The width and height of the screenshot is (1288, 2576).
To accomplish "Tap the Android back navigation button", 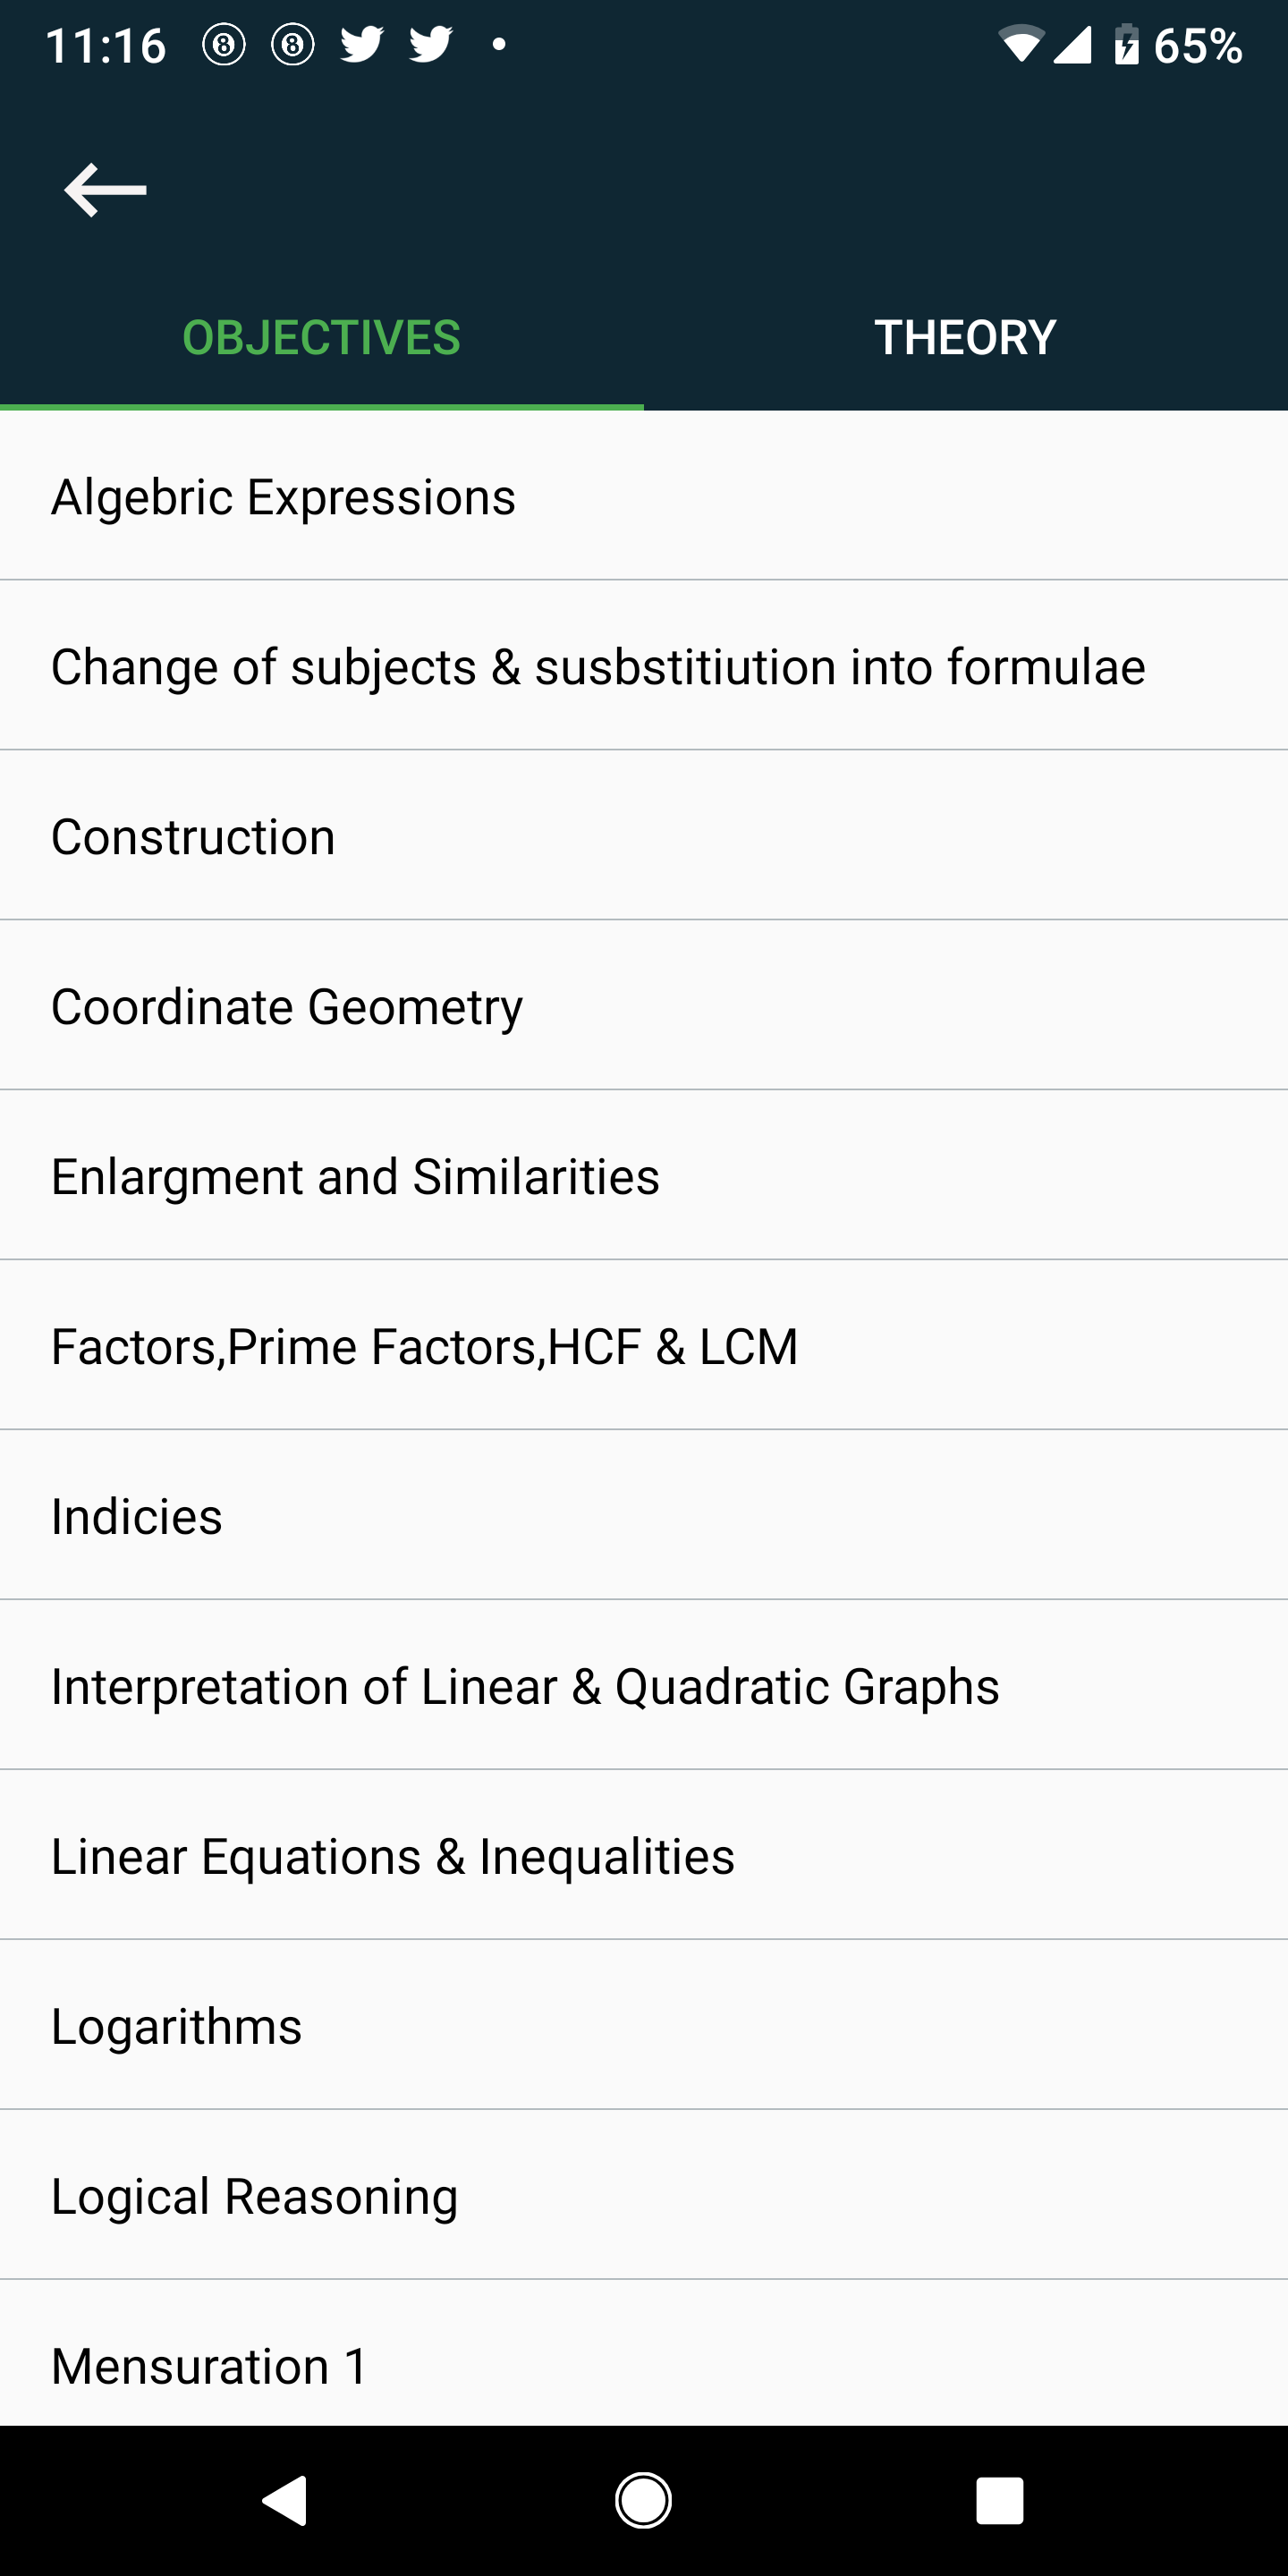I will [x=285, y=2500].
